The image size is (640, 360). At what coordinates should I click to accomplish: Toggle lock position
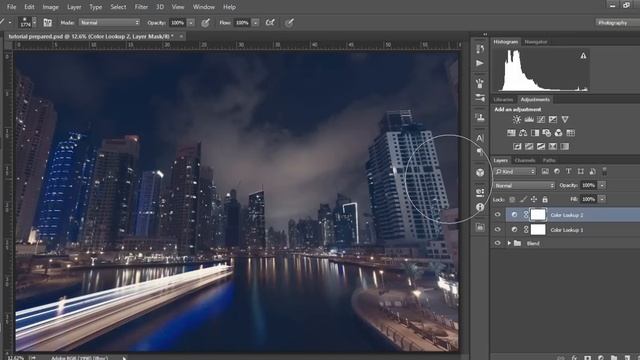(x=534, y=199)
